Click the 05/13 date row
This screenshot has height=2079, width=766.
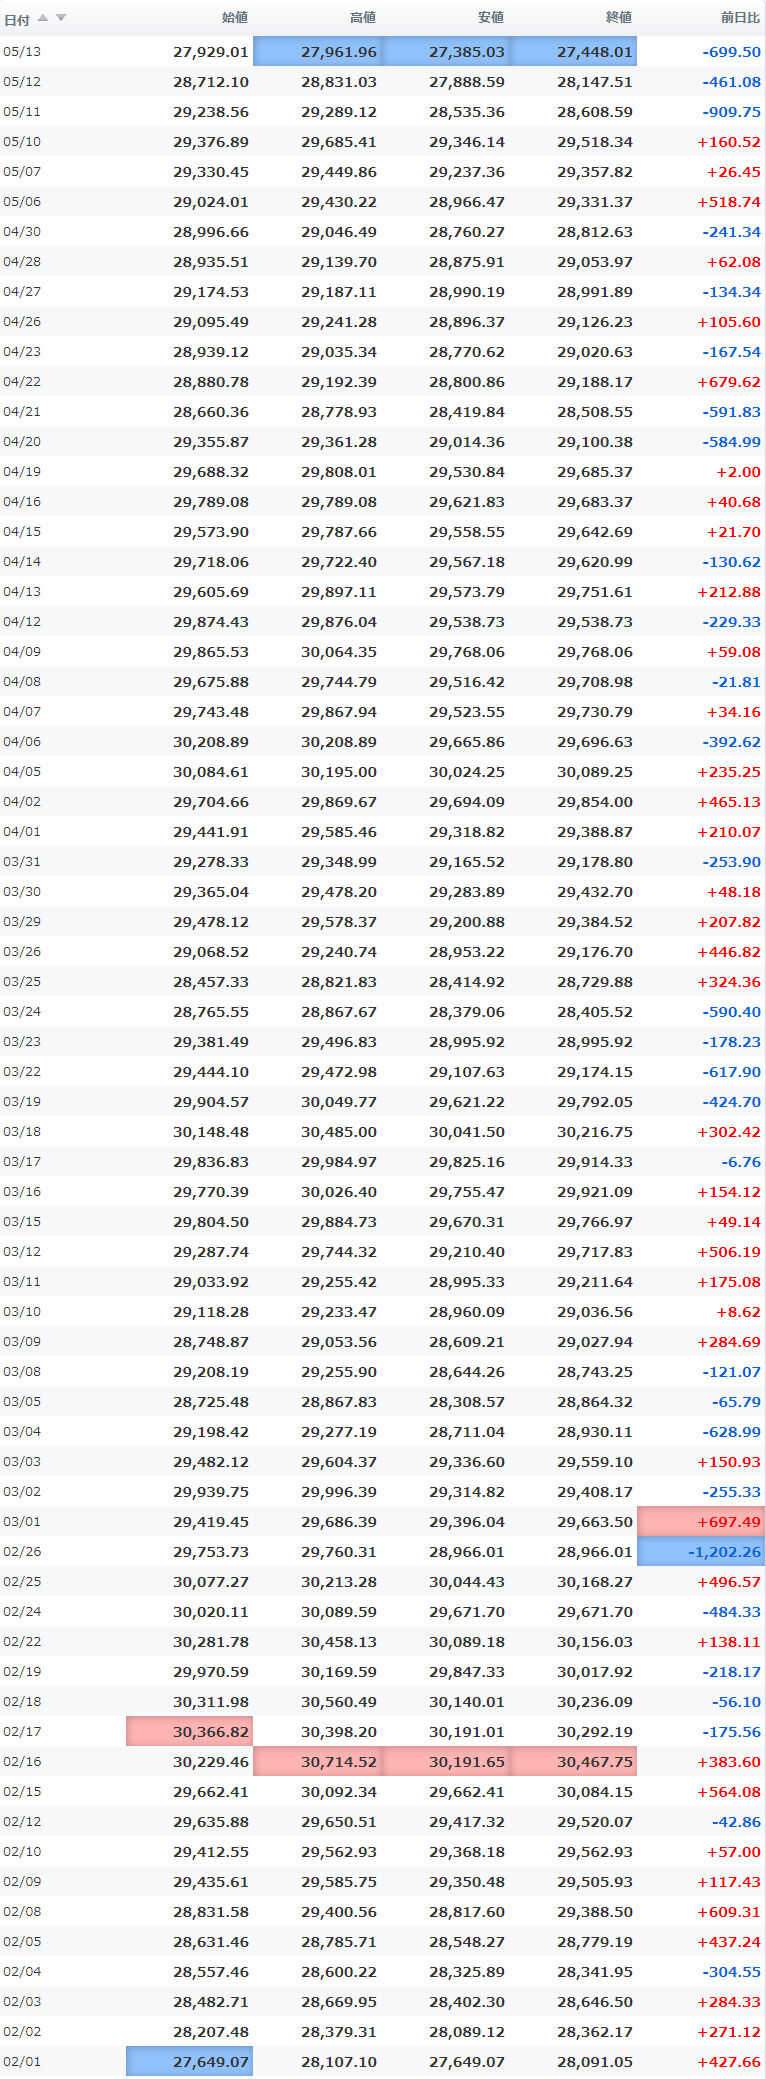(x=383, y=52)
